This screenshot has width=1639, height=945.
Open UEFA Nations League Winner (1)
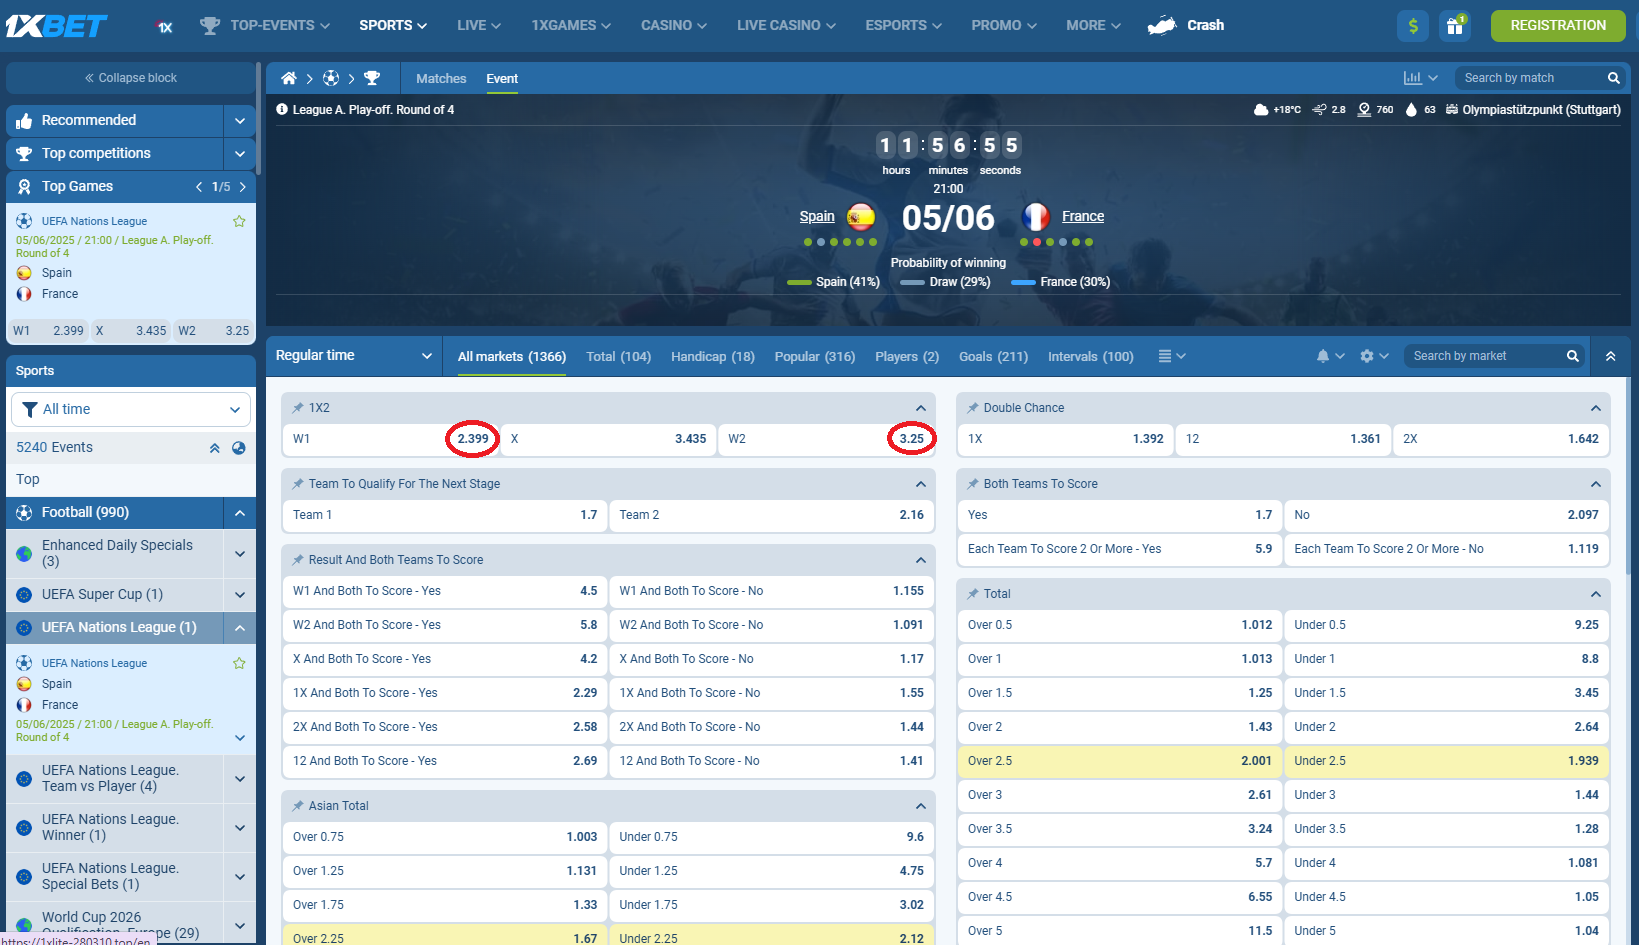(114, 827)
